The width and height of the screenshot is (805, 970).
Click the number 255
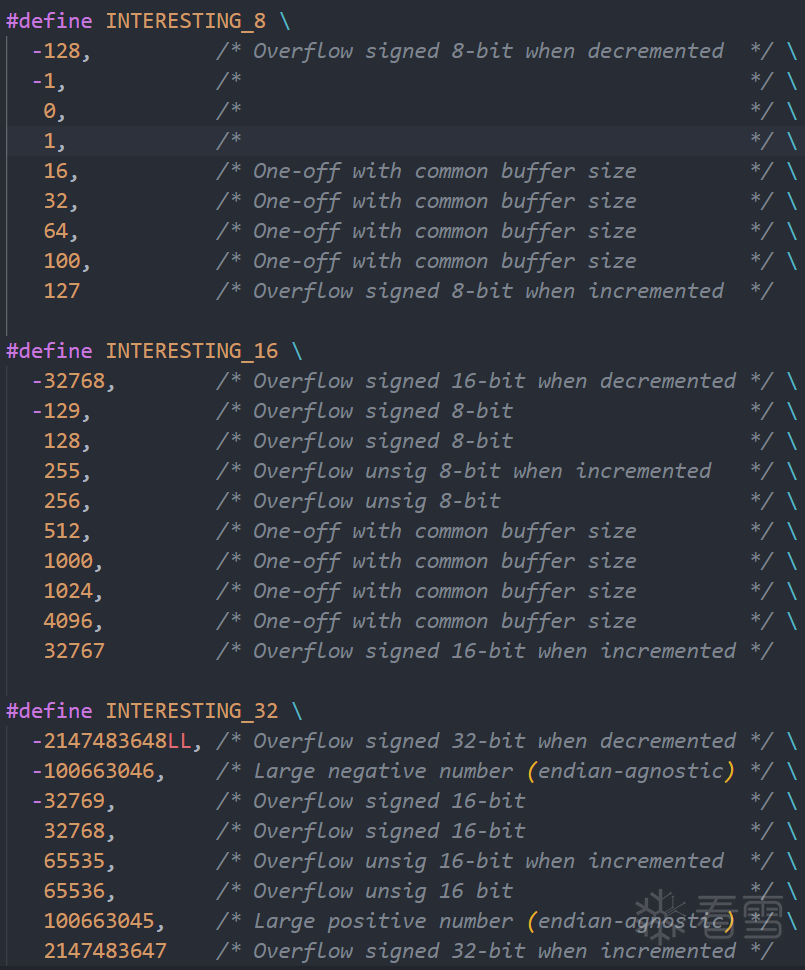(x=61, y=471)
